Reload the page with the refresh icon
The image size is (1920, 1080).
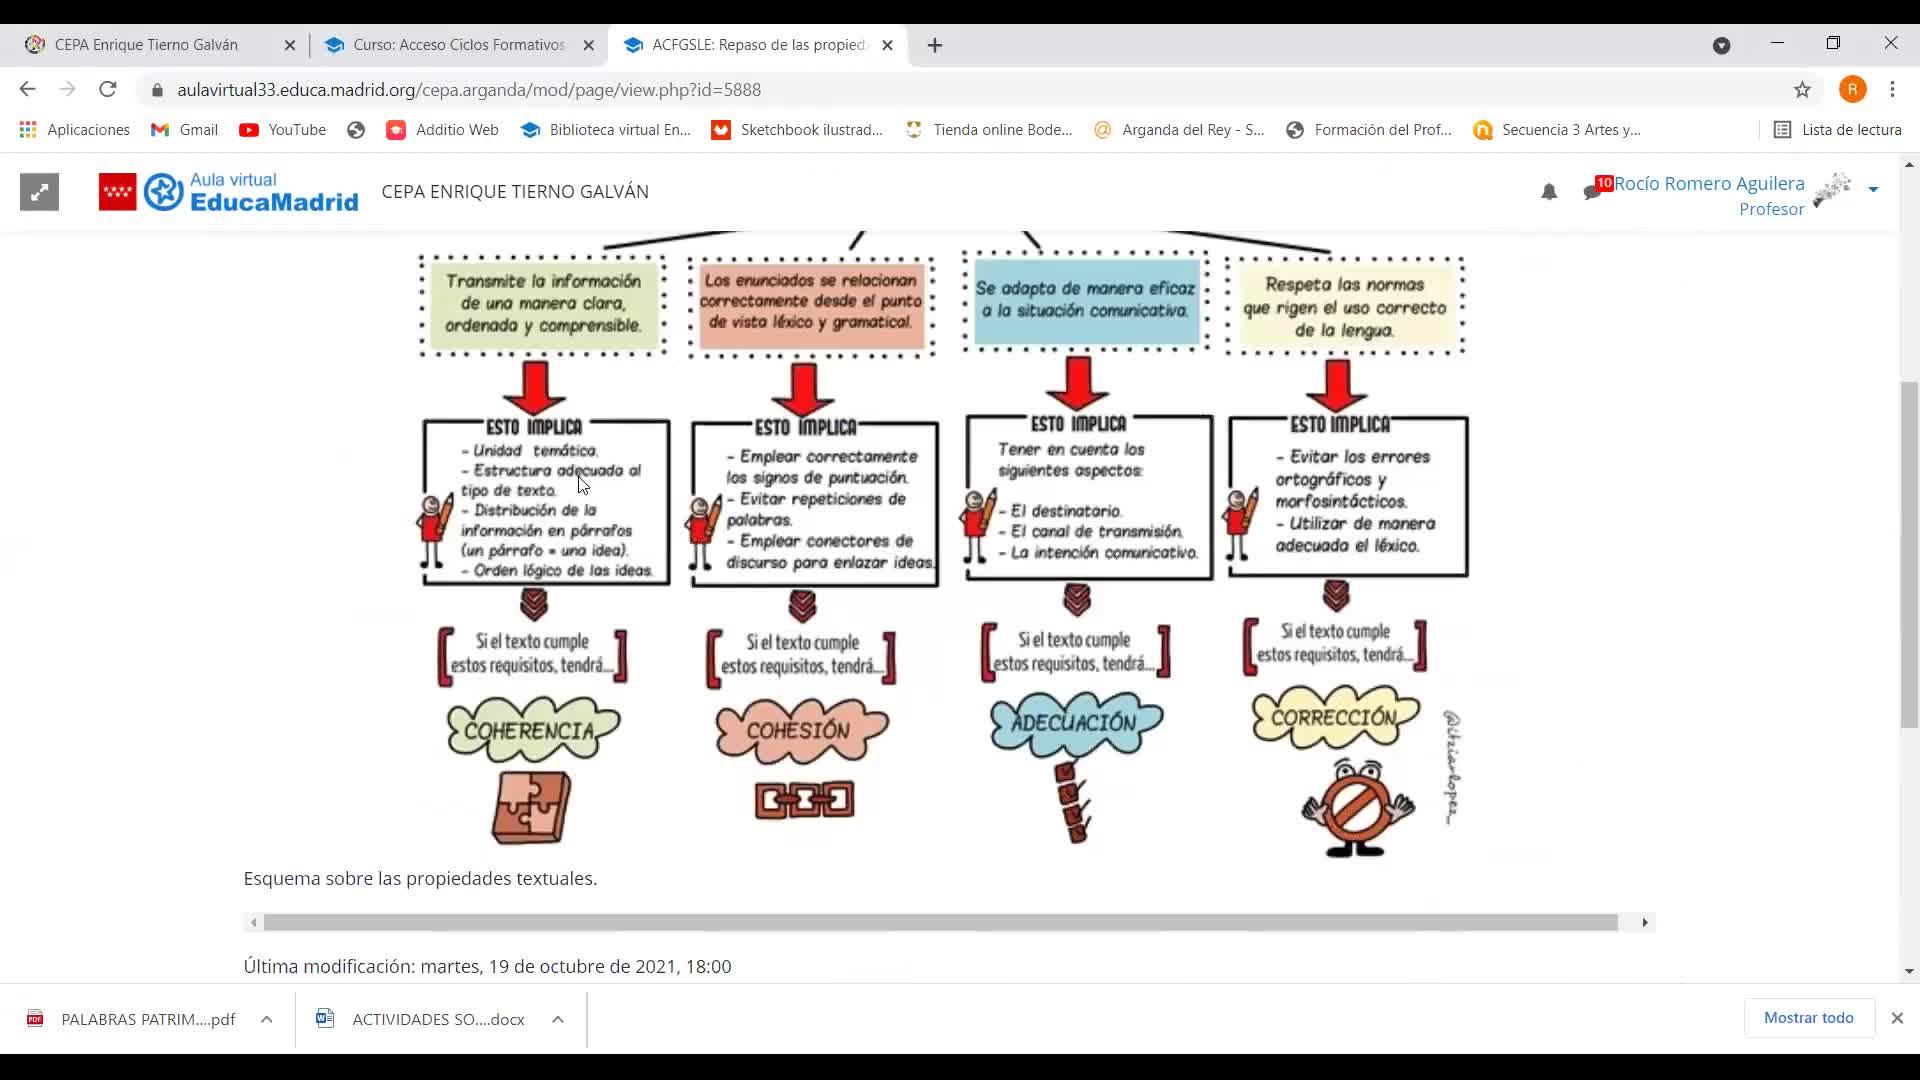pos(108,90)
